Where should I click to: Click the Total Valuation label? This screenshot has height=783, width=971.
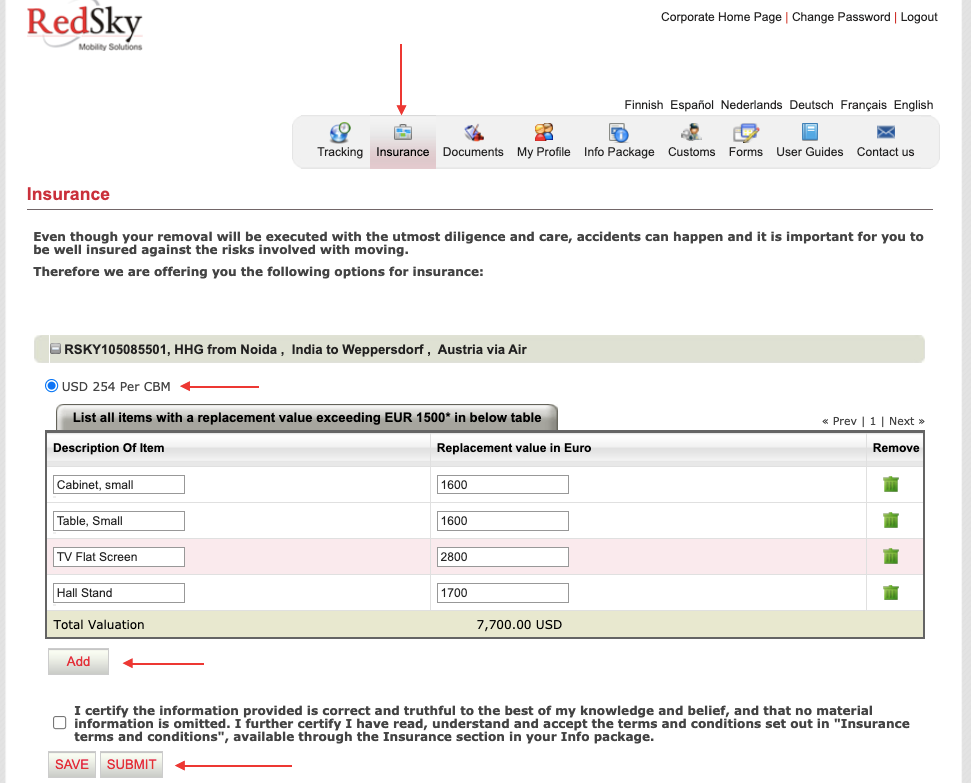99,624
